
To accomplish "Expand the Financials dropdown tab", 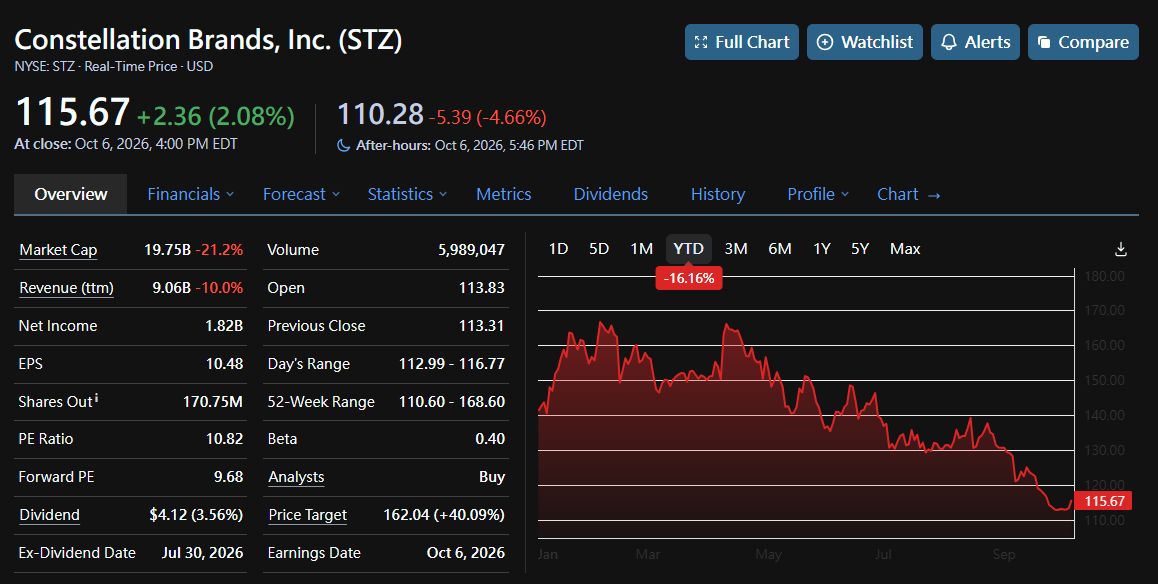I will (191, 194).
